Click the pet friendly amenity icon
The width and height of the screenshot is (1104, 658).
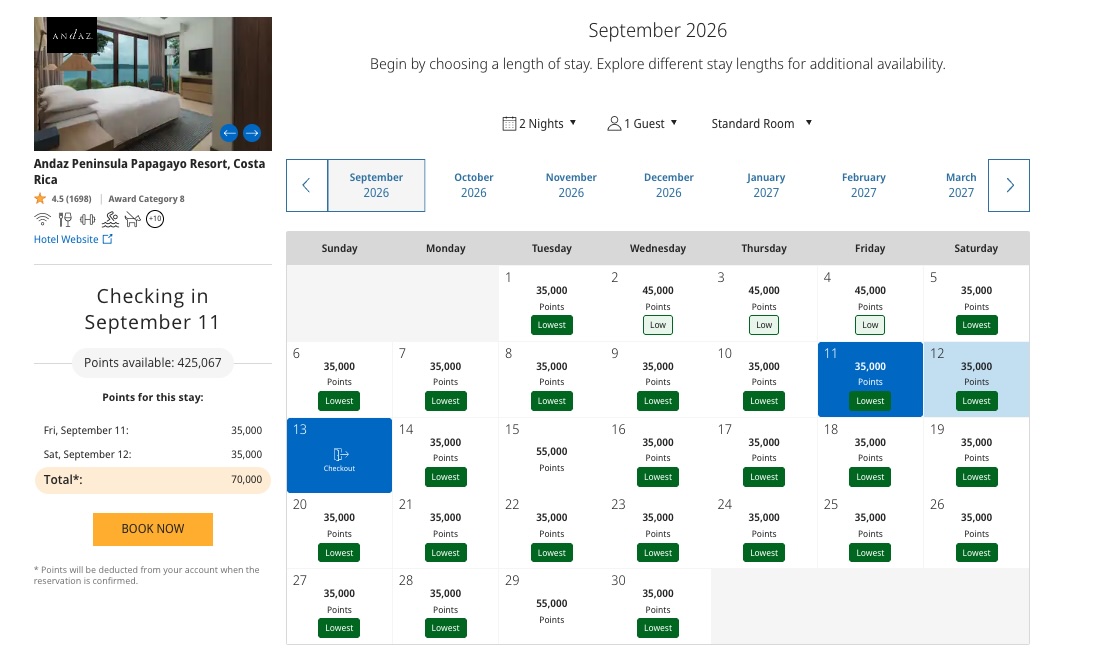132,220
